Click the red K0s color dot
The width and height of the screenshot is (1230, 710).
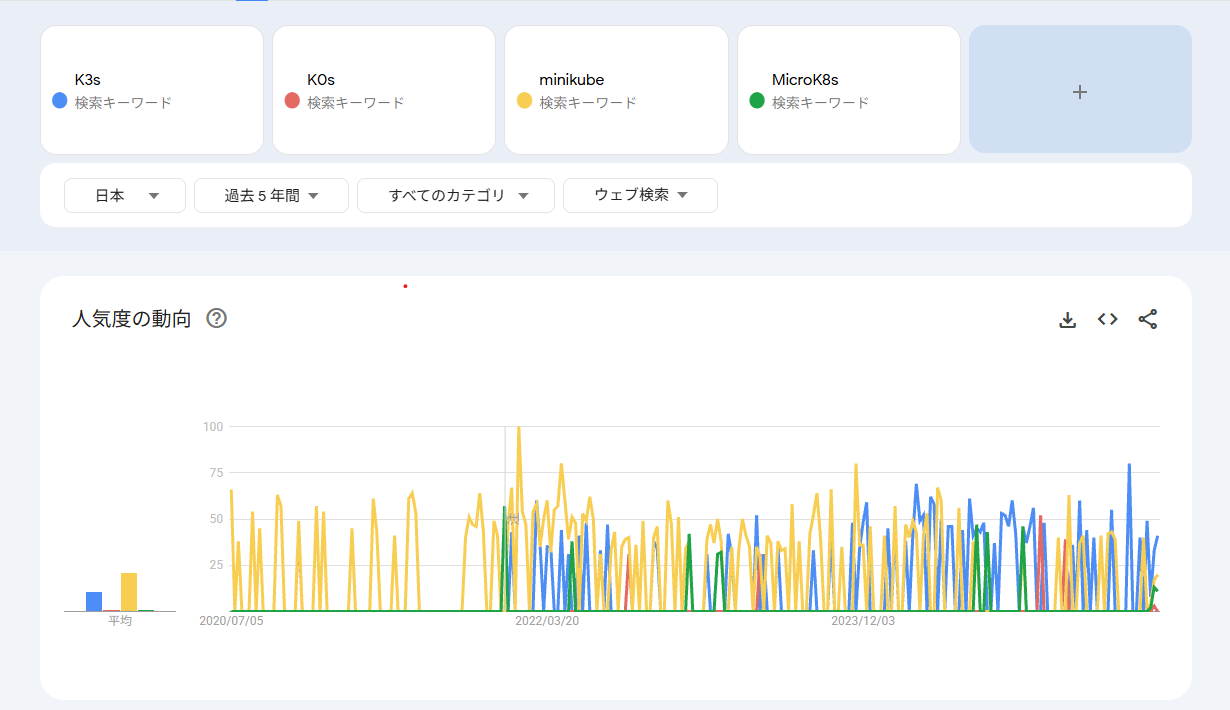tap(292, 101)
